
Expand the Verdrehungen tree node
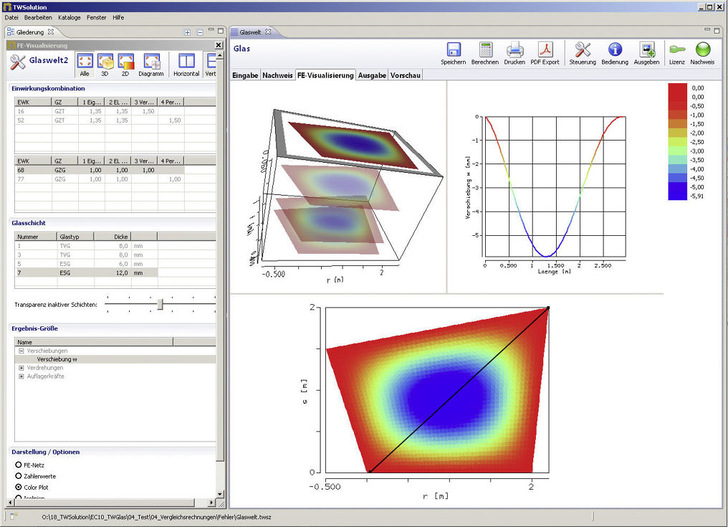21,367
